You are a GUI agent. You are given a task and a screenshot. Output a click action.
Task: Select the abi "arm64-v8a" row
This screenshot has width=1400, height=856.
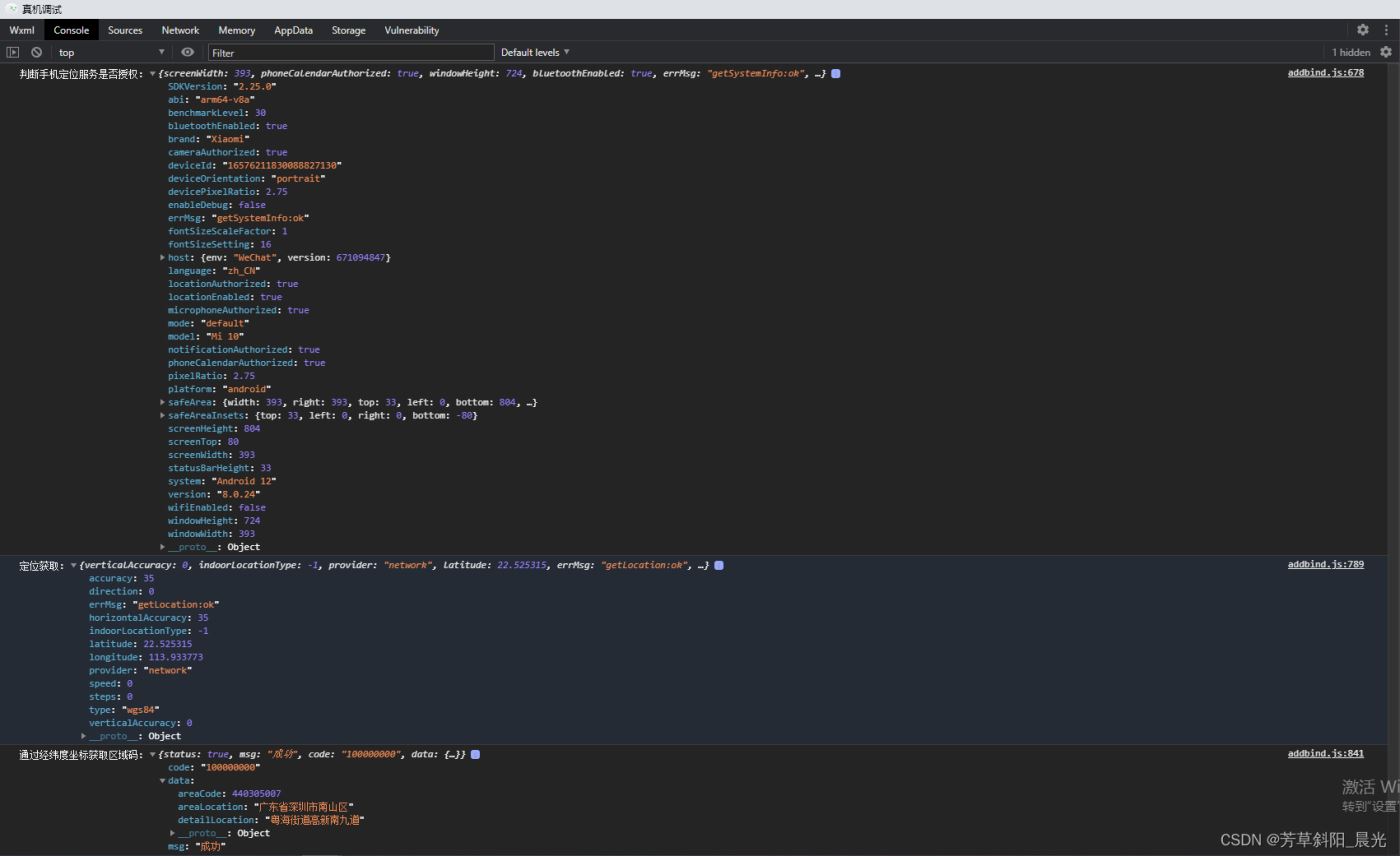pyautogui.click(x=211, y=99)
